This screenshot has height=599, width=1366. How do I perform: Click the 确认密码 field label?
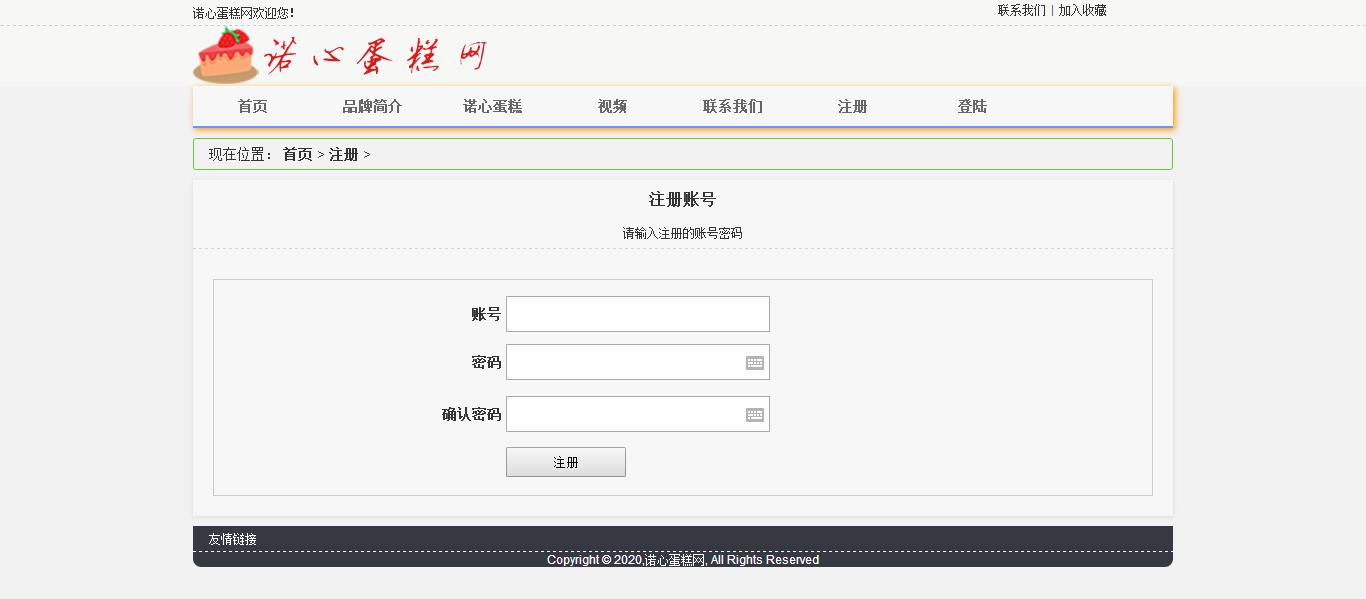coord(472,414)
